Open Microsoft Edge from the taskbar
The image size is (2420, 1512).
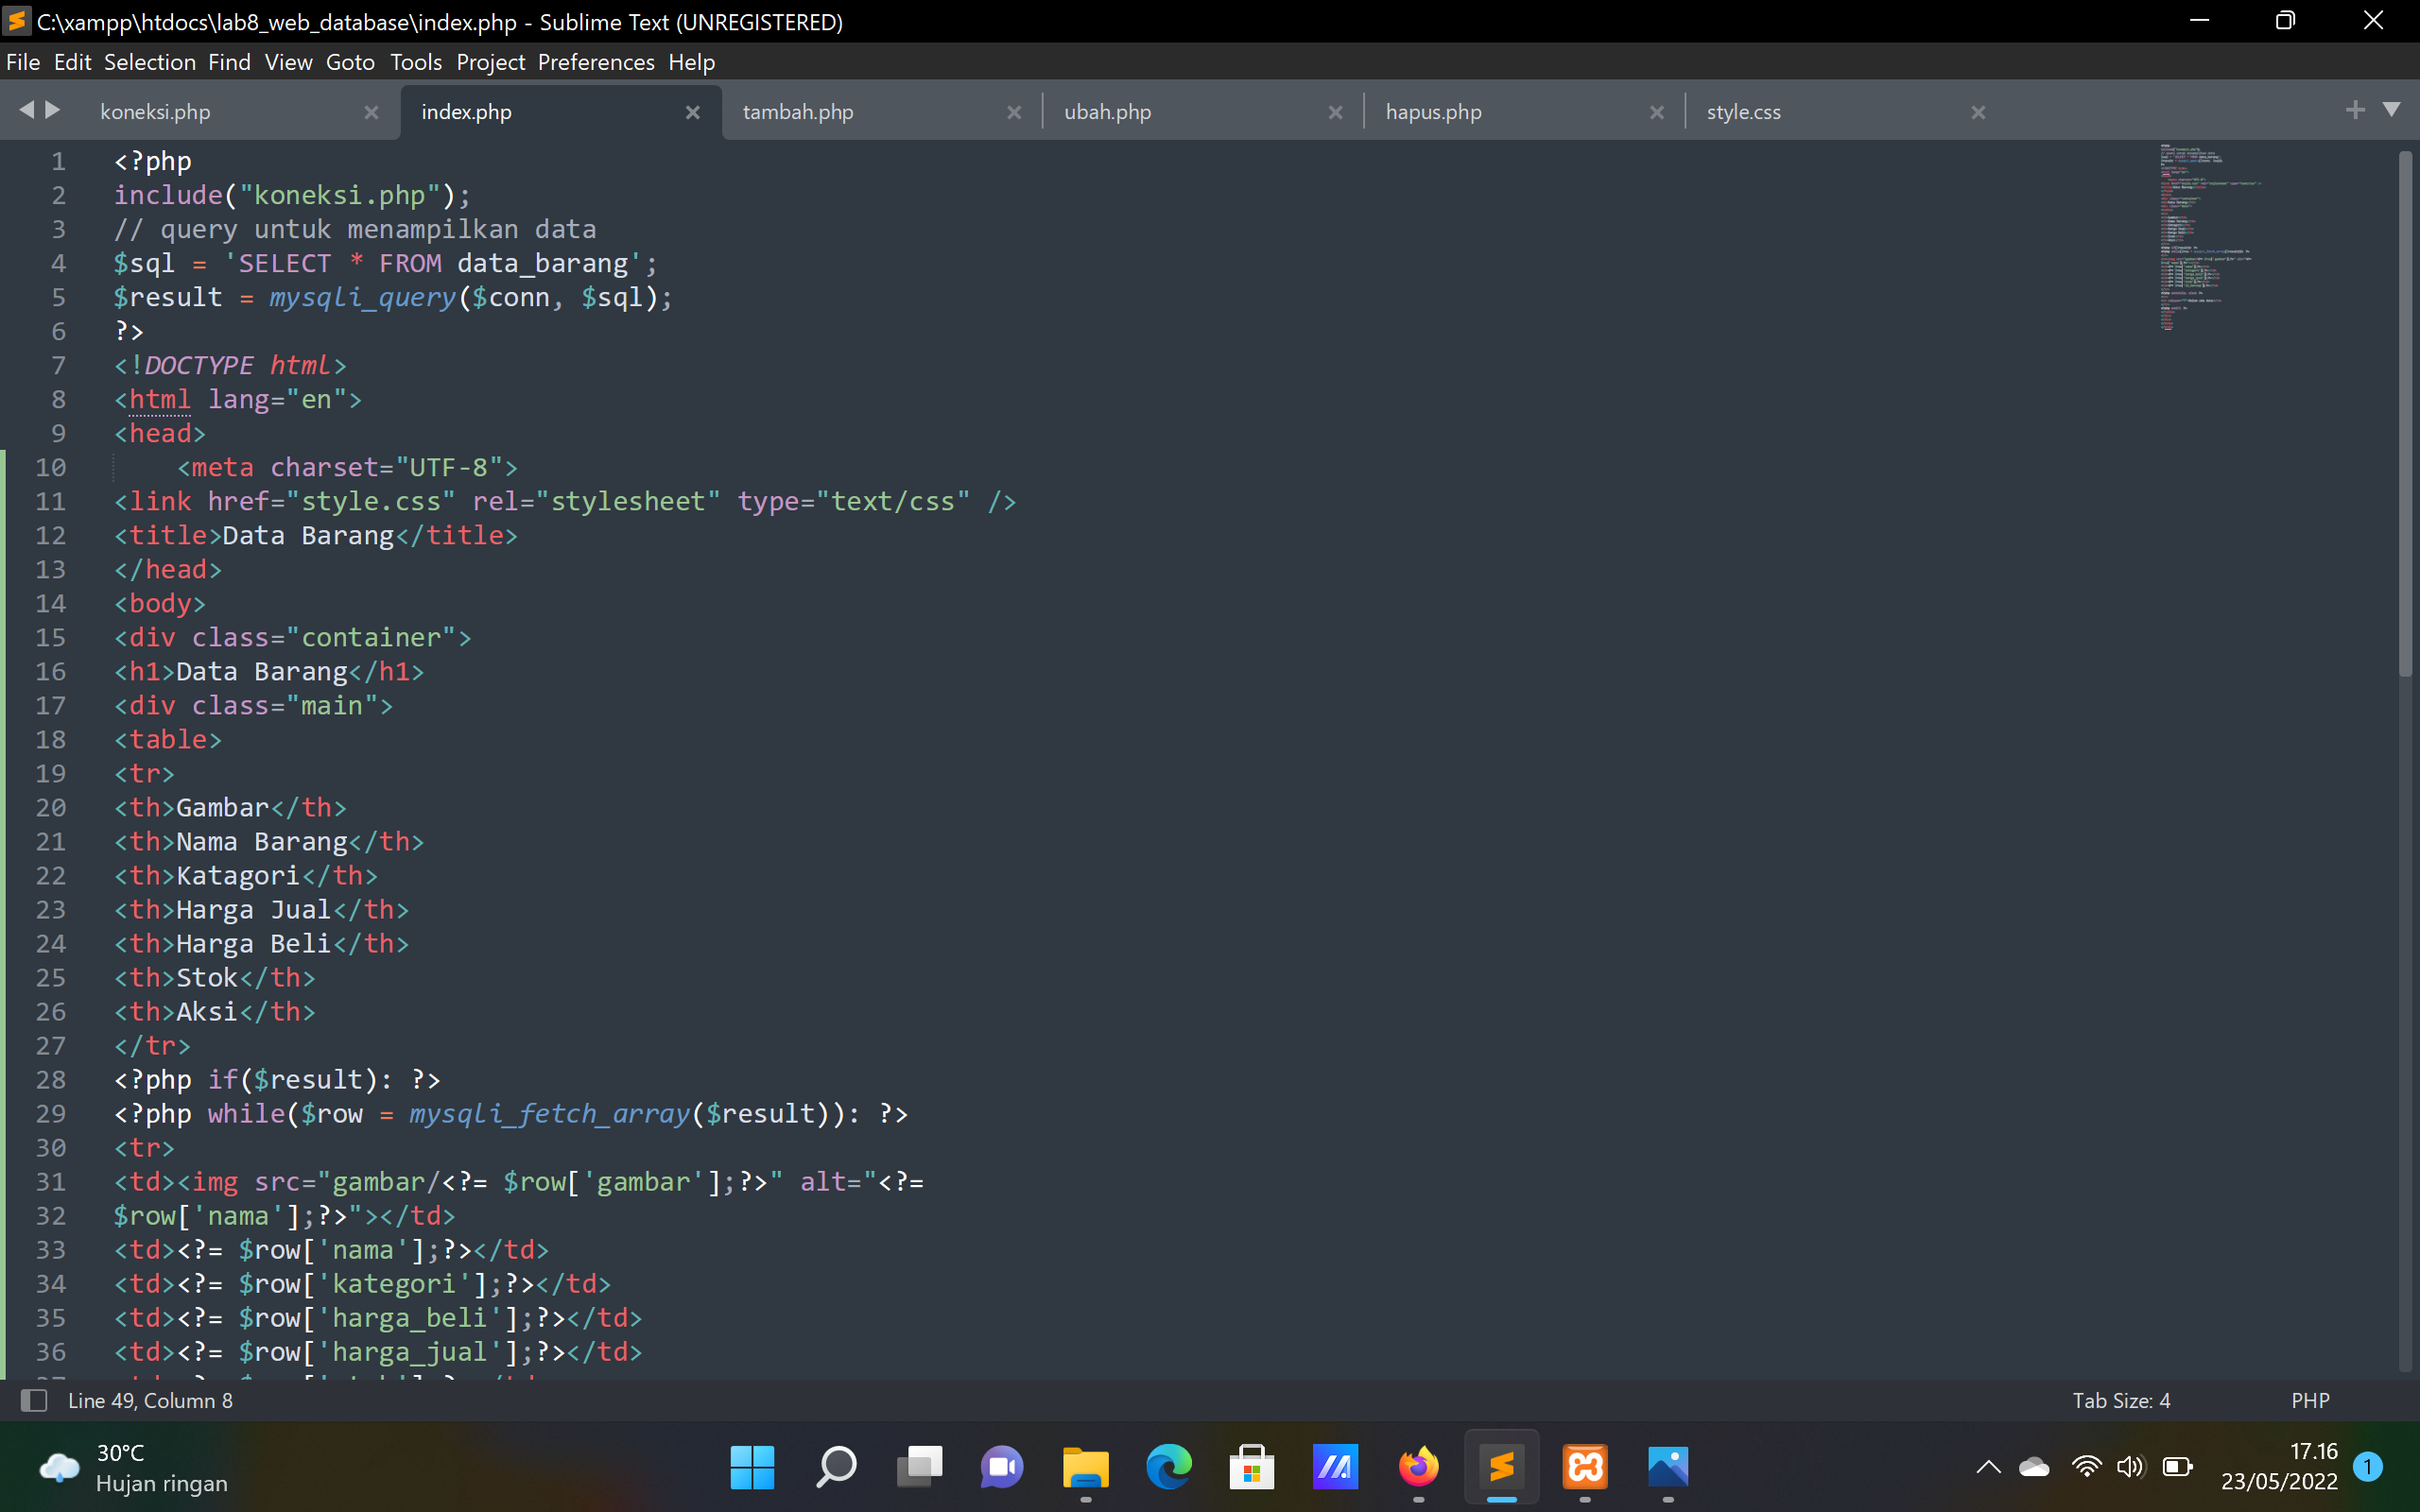[1168, 1467]
